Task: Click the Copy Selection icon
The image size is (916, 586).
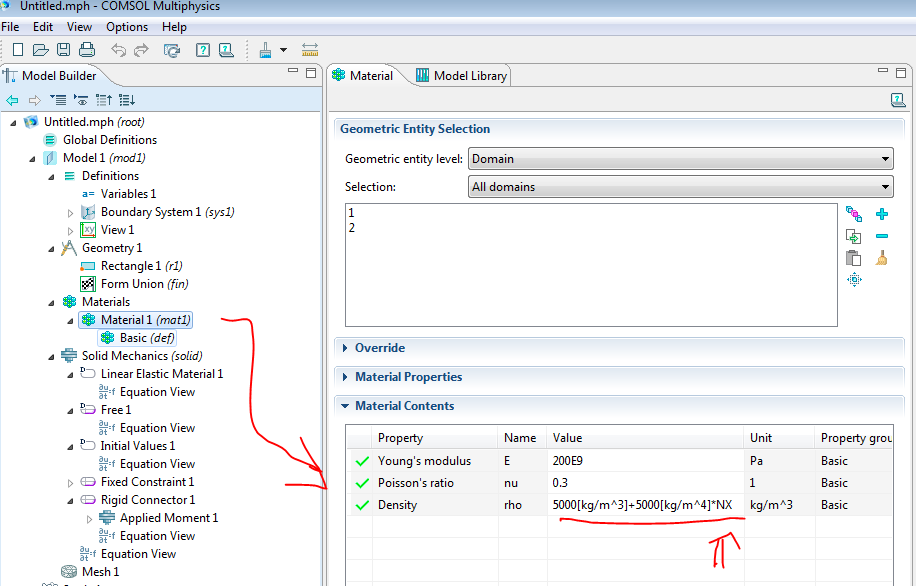Action: (x=853, y=236)
